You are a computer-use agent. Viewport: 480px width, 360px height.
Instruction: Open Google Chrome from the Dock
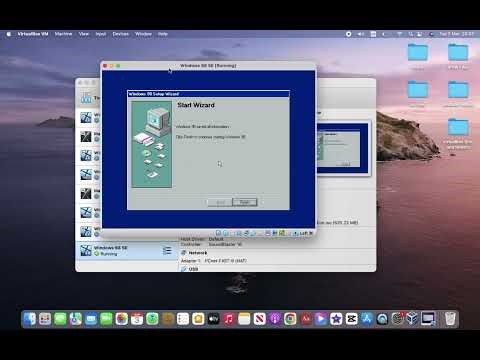coord(290,319)
